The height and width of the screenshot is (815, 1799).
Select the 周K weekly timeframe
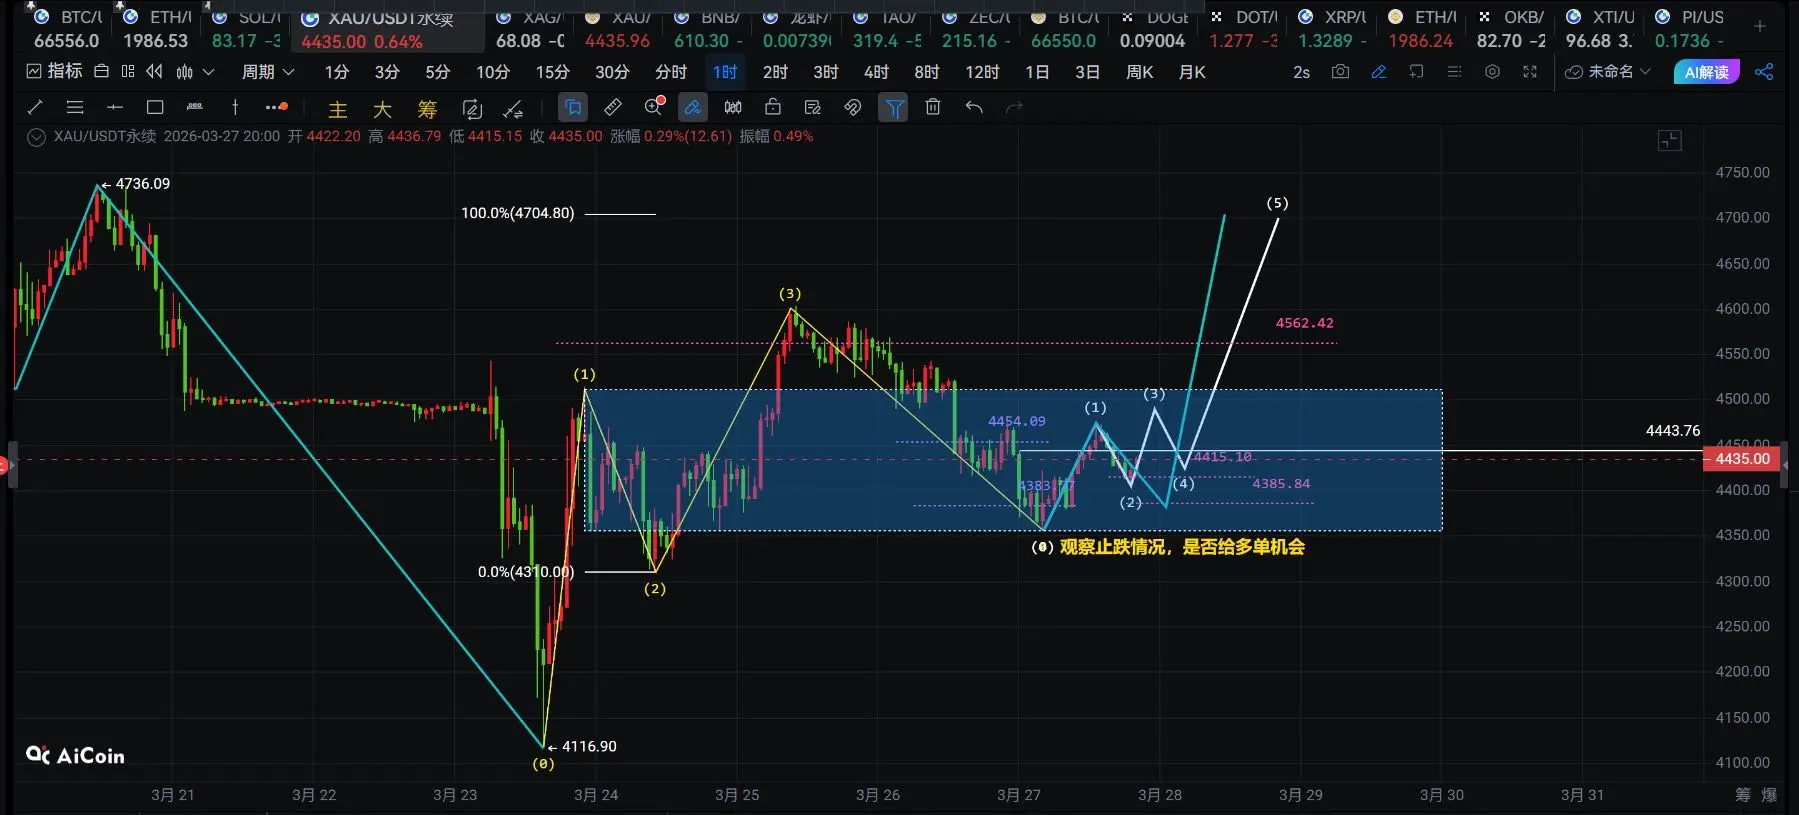pyautogui.click(x=1140, y=72)
